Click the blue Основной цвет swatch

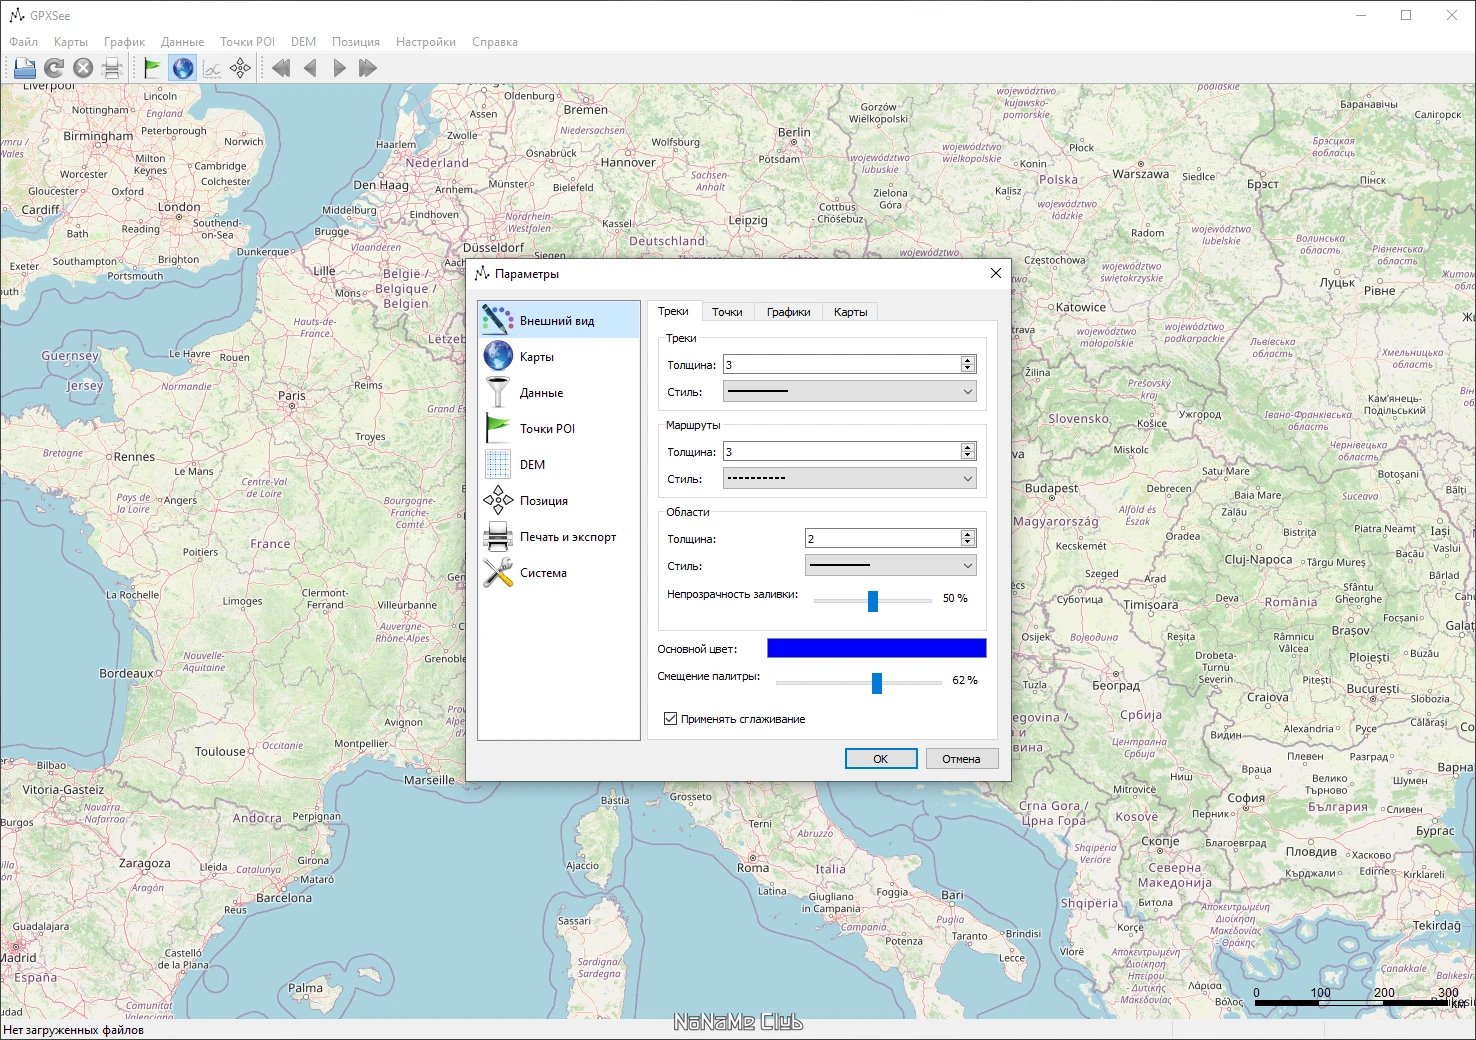[x=876, y=648]
